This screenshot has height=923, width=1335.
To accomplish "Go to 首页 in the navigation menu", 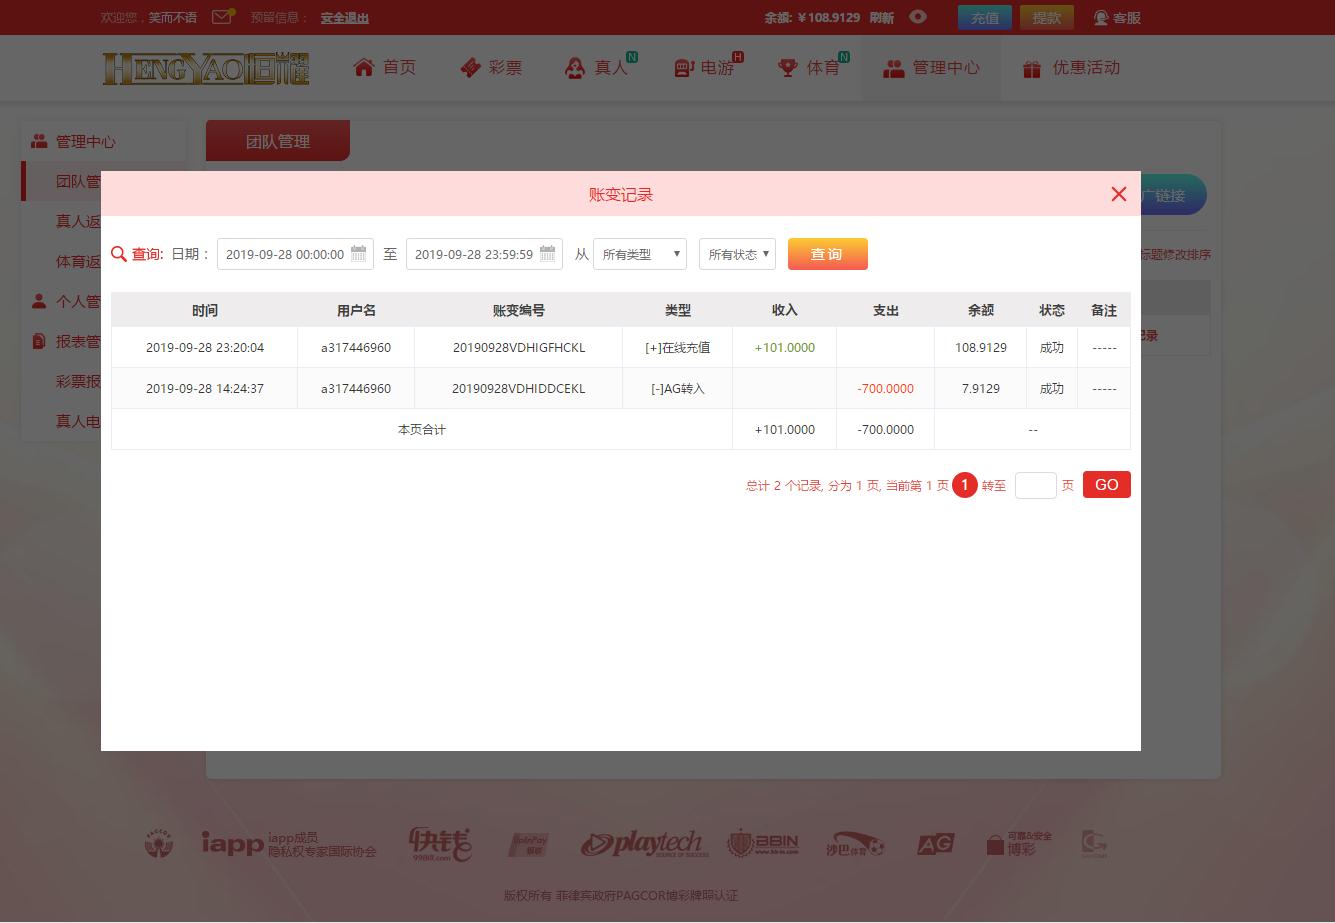I will tap(385, 67).
